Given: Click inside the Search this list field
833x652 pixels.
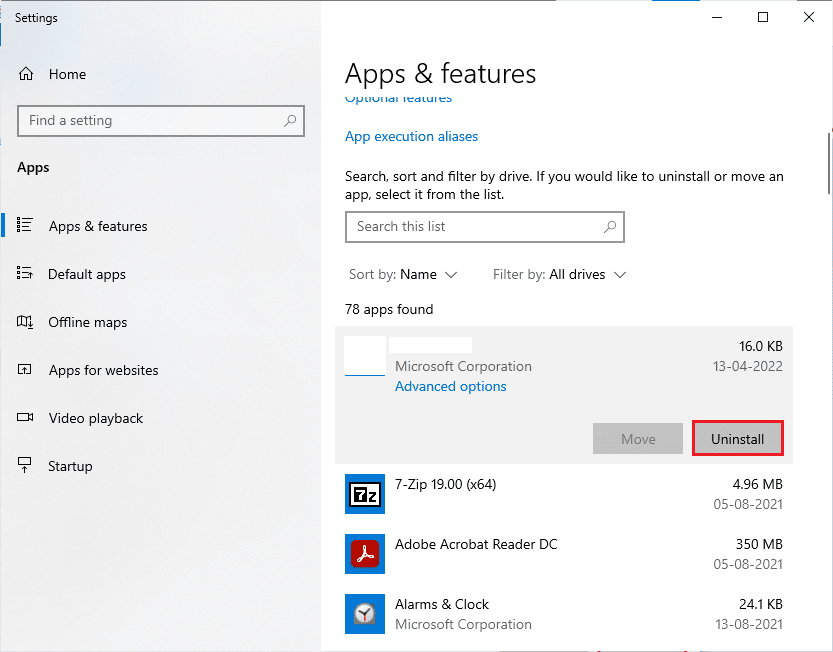Looking at the screenshot, I should 485,227.
